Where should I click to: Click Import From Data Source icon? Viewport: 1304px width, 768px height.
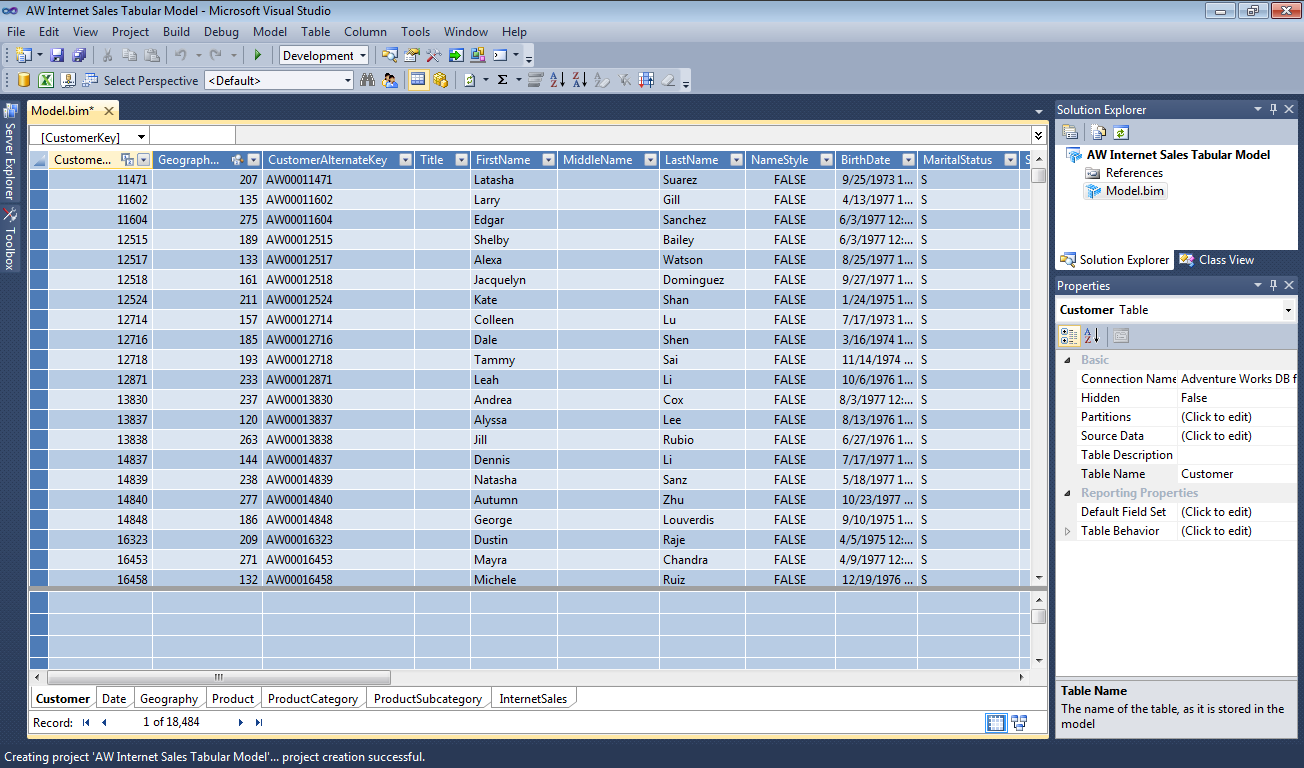pos(23,80)
